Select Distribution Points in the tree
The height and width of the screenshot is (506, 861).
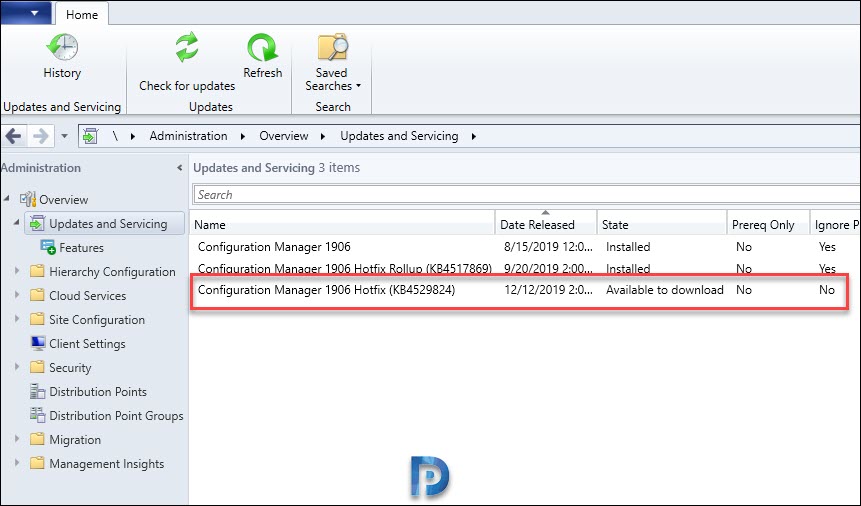(x=98, y=392)
